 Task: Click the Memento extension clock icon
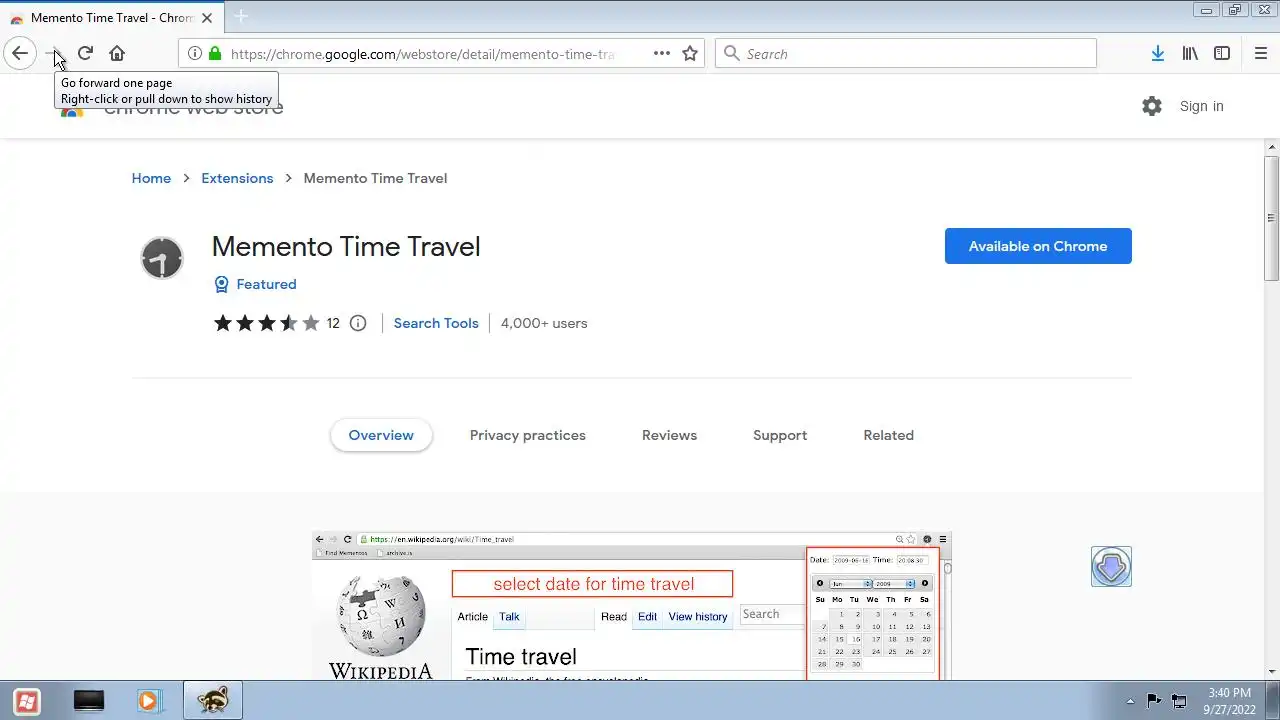pyautogui.click(x=162, y=258)
